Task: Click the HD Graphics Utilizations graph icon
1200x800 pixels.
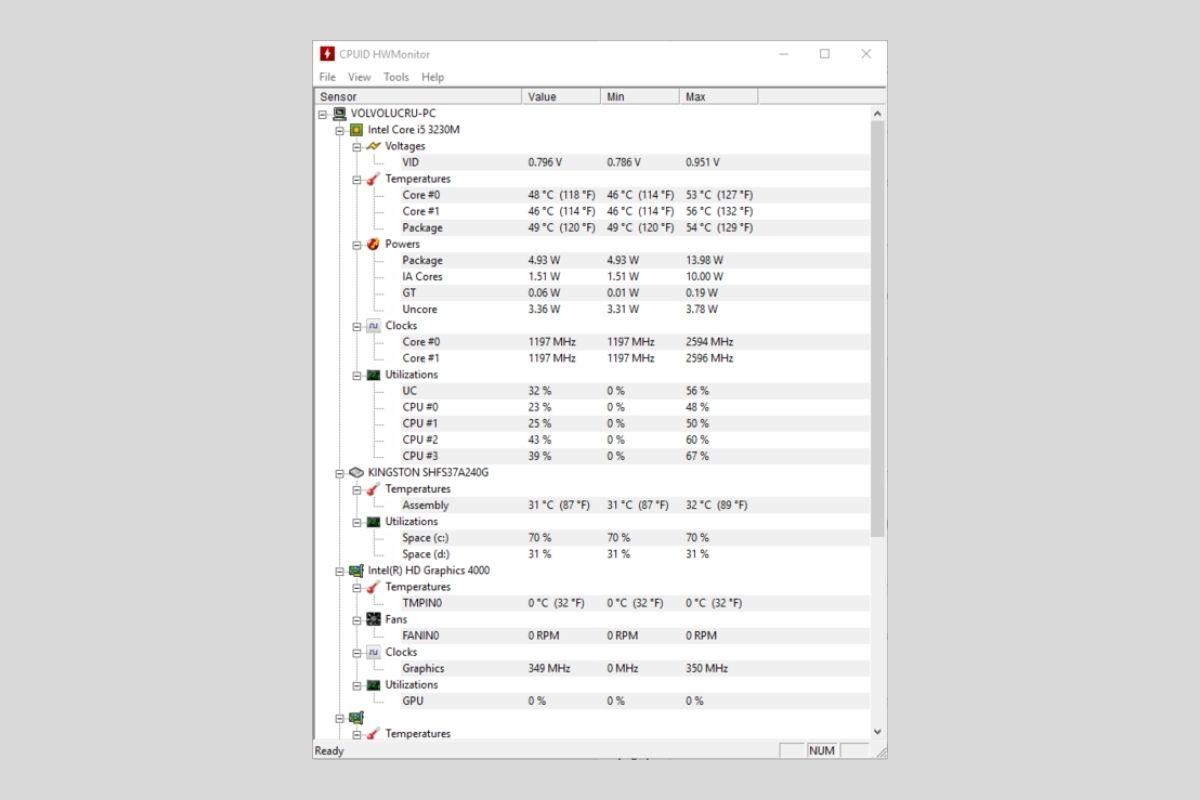Action: 373,685
